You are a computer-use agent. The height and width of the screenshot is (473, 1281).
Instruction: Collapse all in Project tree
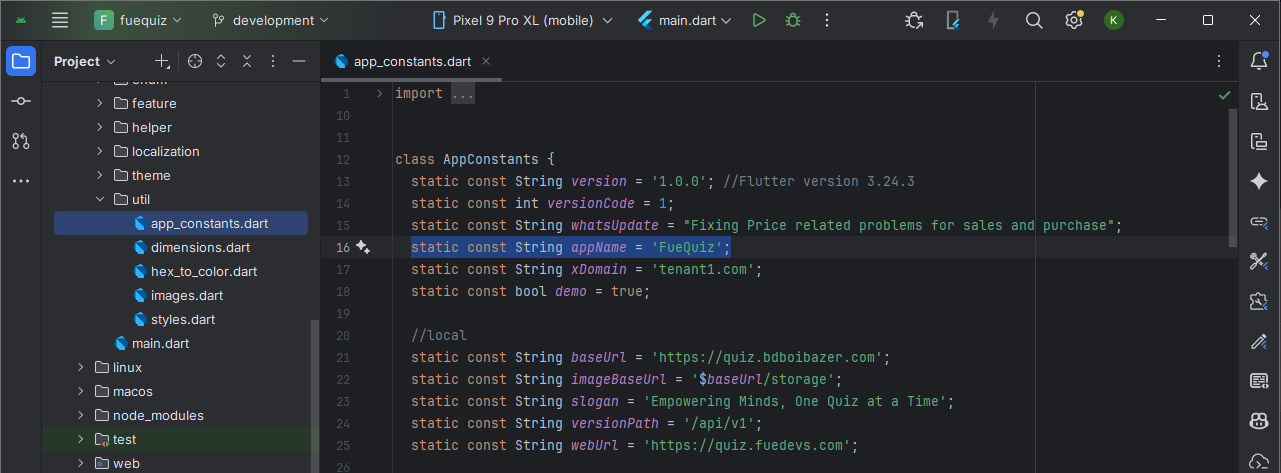pos(247,61)
